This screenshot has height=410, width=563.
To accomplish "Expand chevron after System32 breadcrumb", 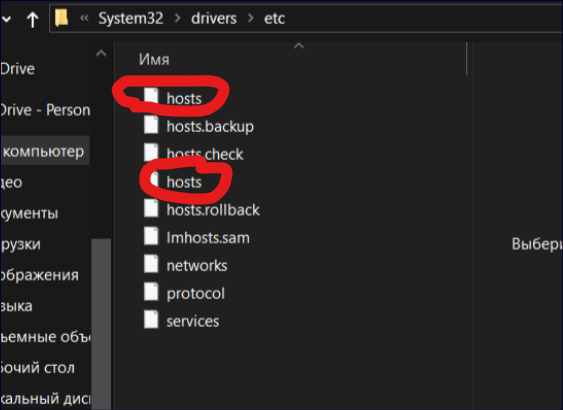I will (x=177, y=18).
